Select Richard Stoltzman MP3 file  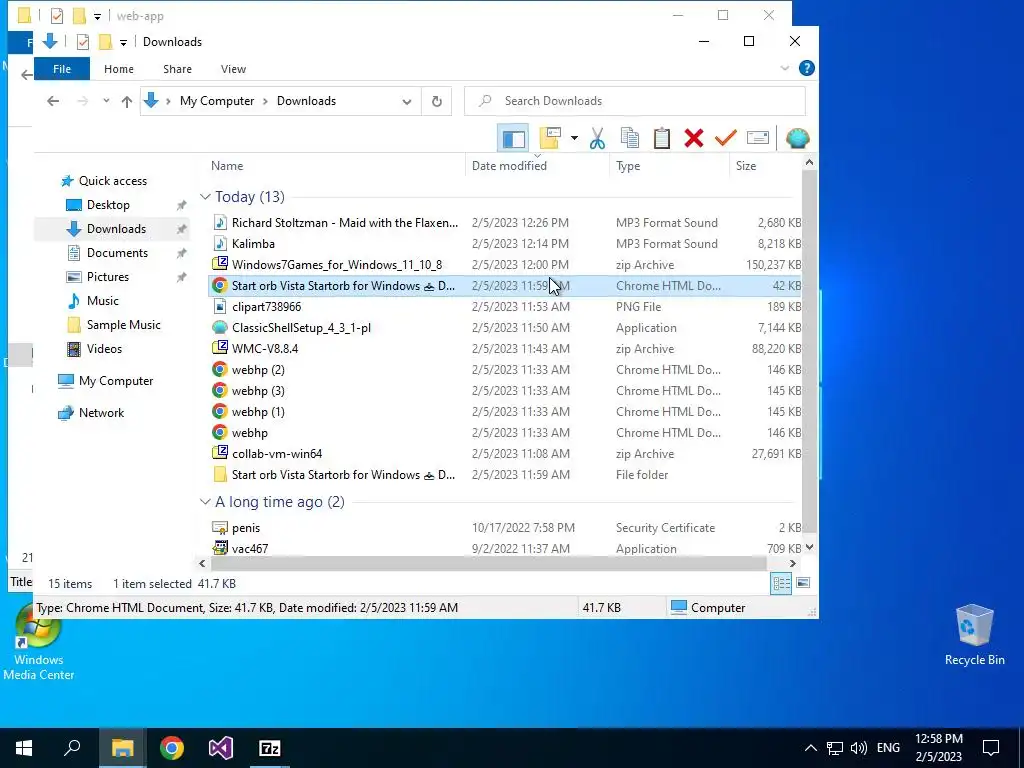click(505, 223)
